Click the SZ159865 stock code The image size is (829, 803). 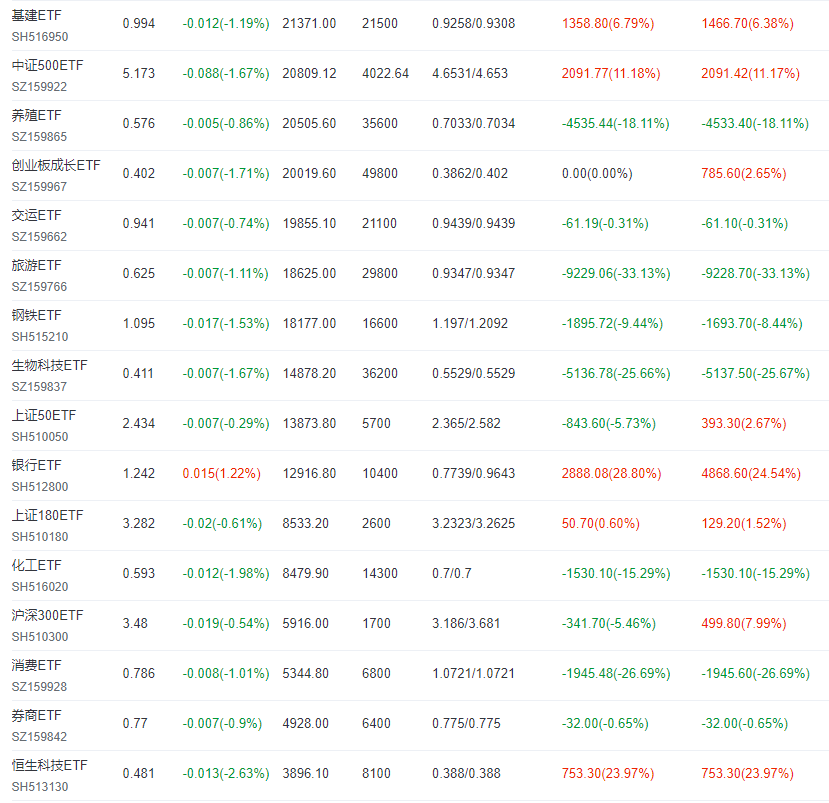tap(39, 137)
